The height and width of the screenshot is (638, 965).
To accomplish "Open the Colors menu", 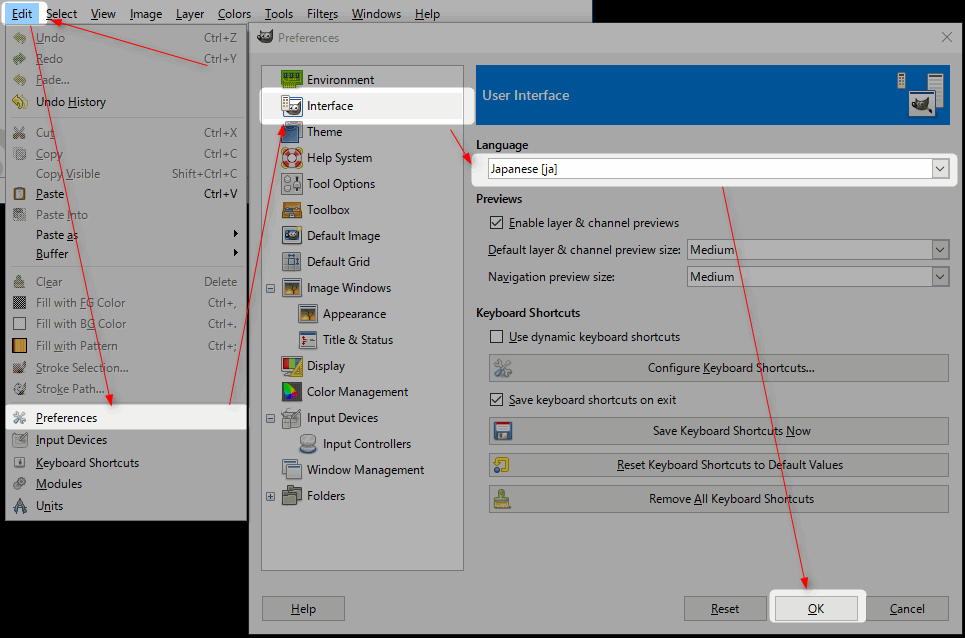I will click(x=234, y=14).
